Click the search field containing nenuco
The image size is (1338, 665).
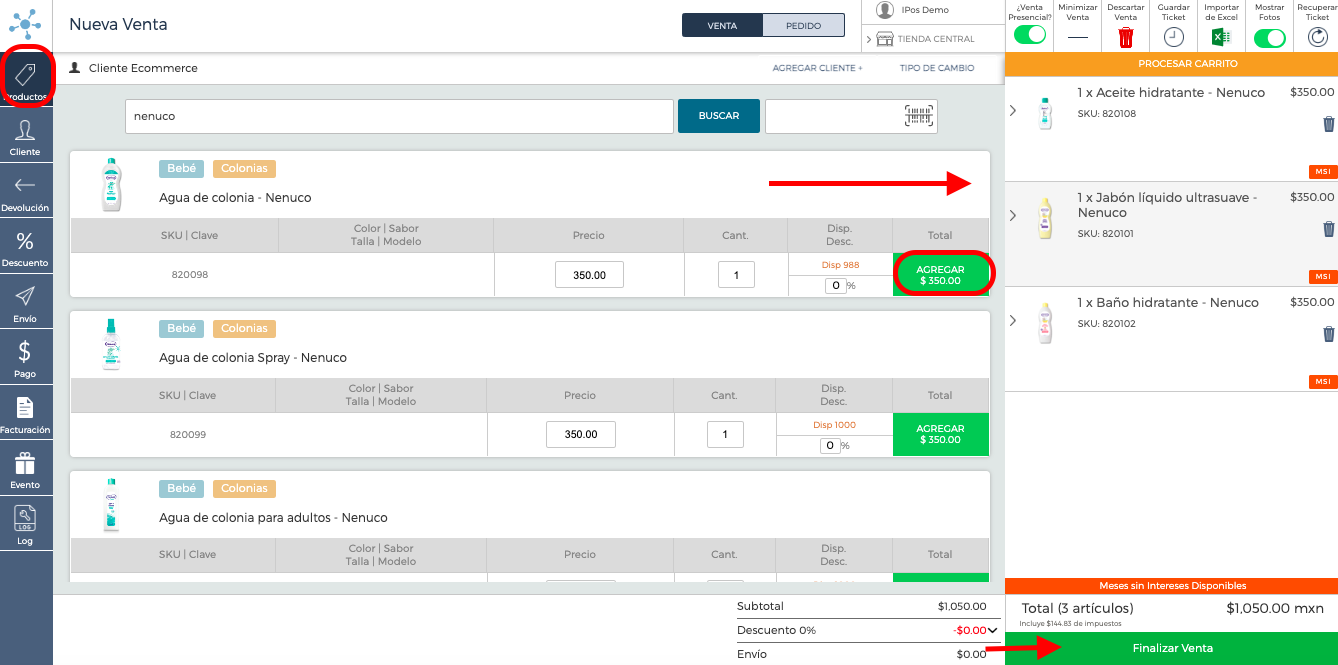click(399, 116)
